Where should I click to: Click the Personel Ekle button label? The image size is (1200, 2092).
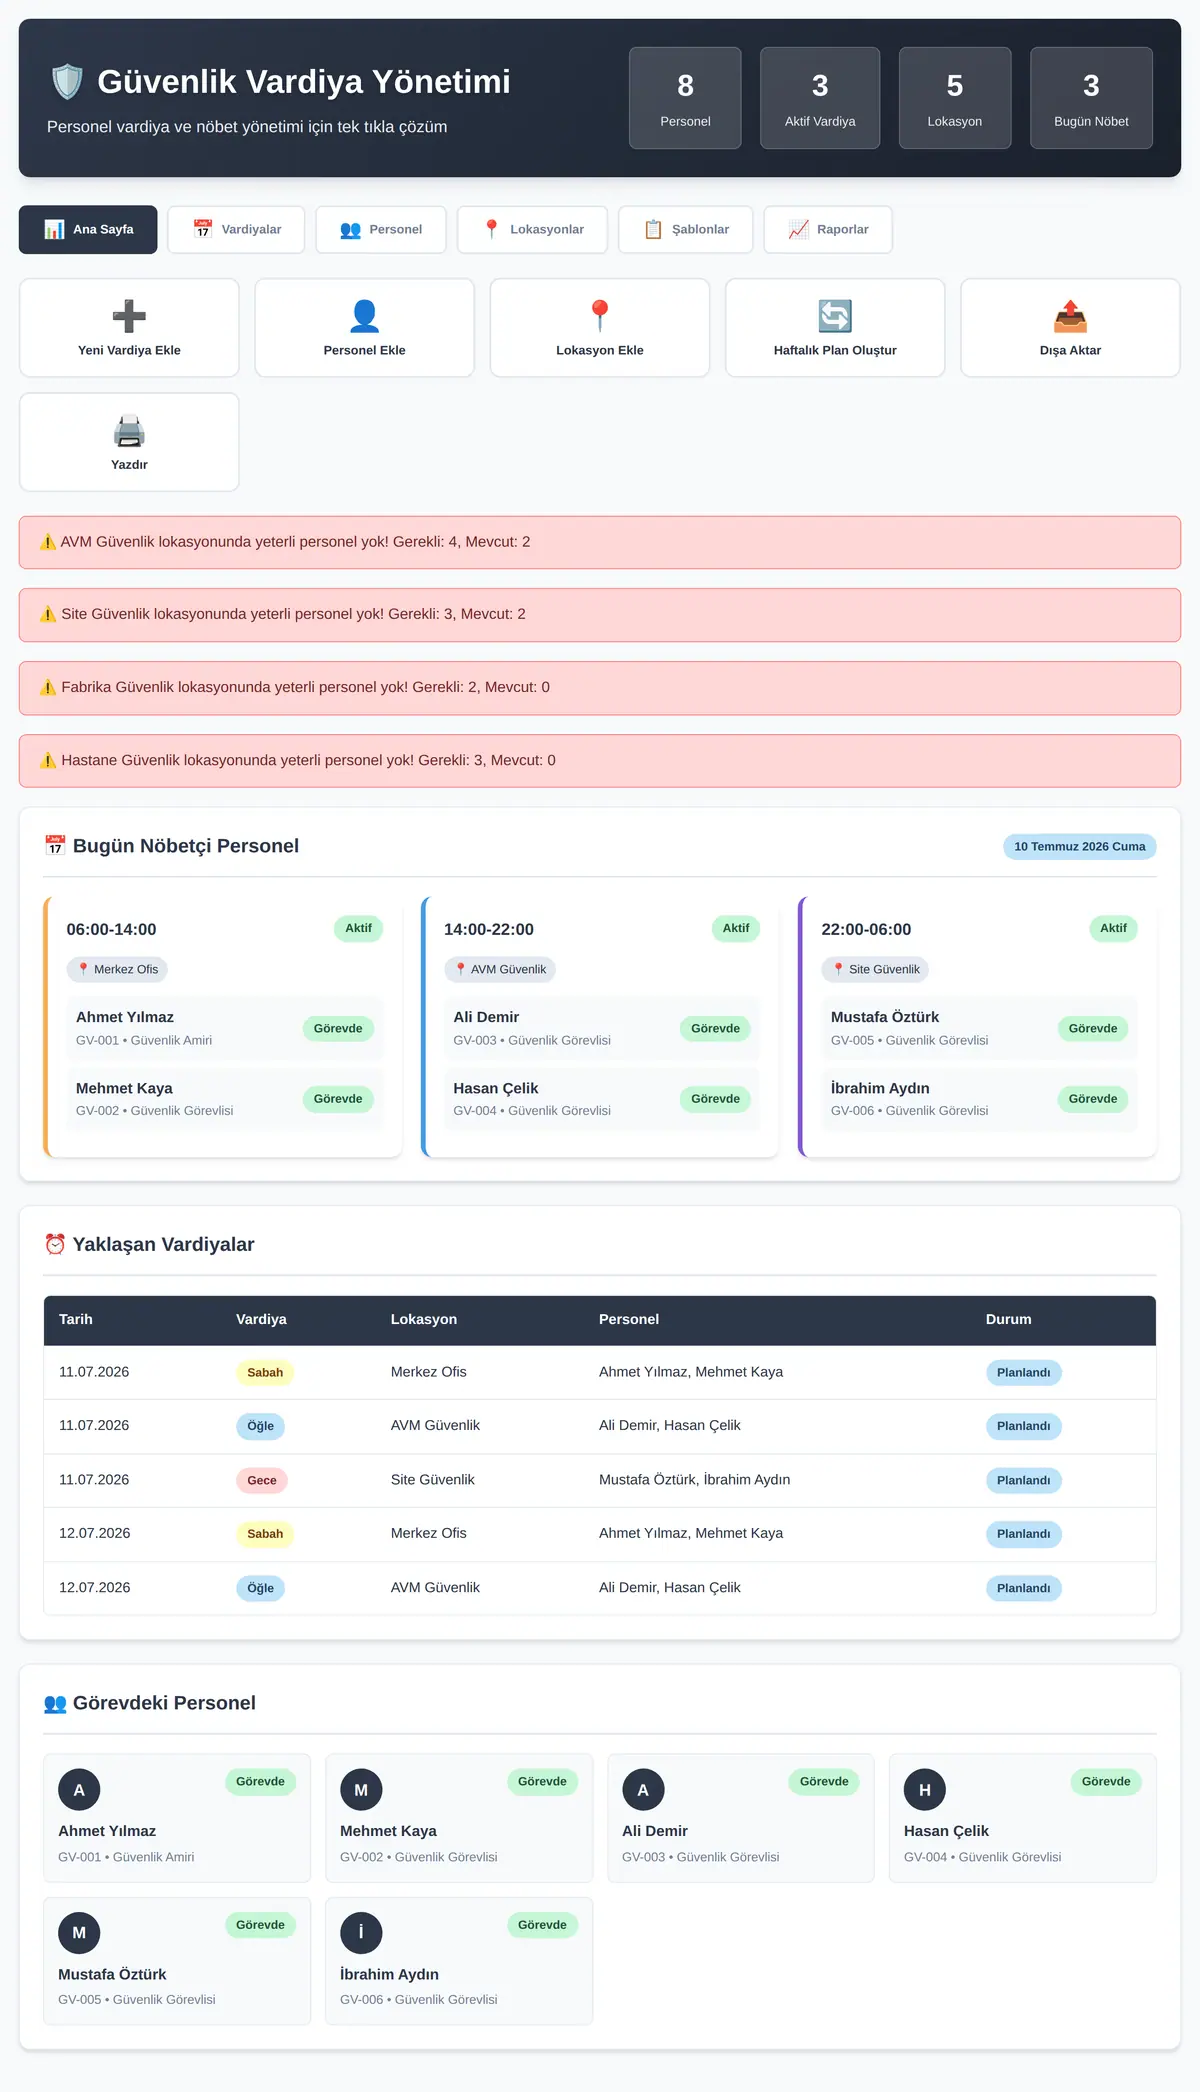coord(364,350)
